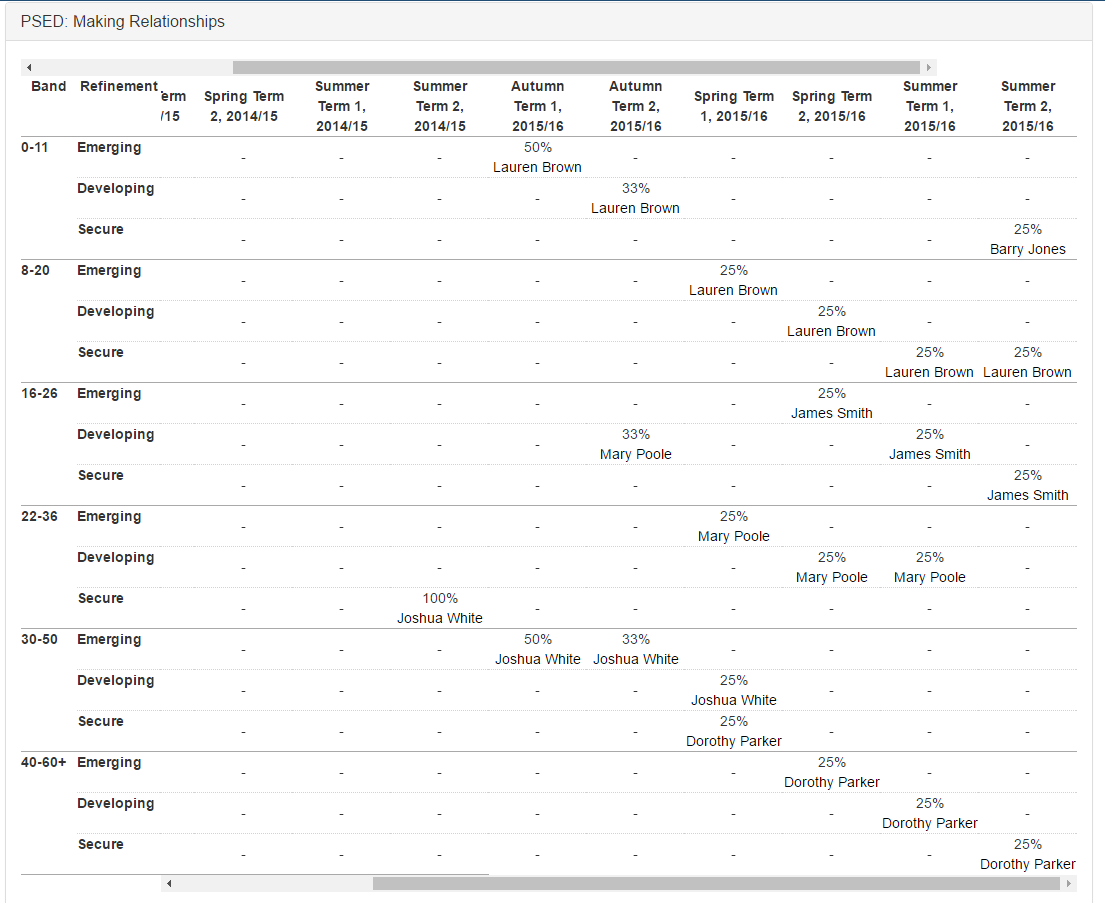Click the 22-36 band label

click(x=39, y=517)
